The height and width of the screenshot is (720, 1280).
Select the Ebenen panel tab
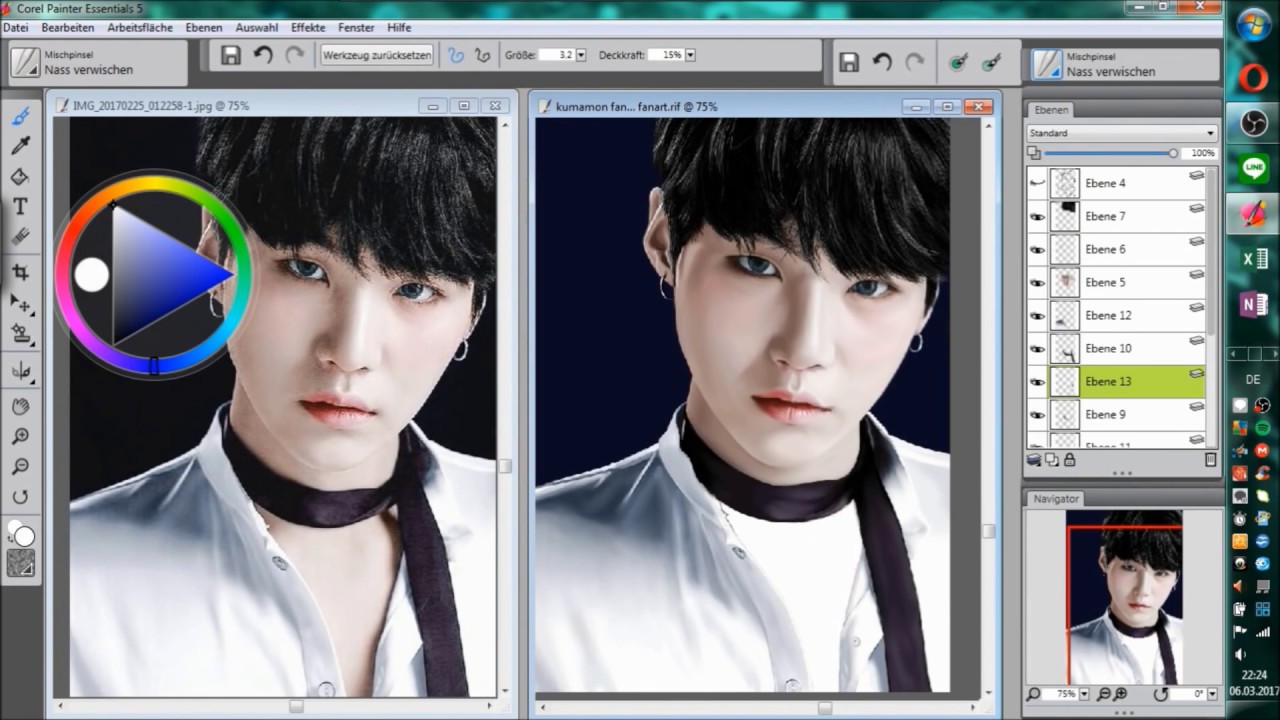coord(1051,110)
